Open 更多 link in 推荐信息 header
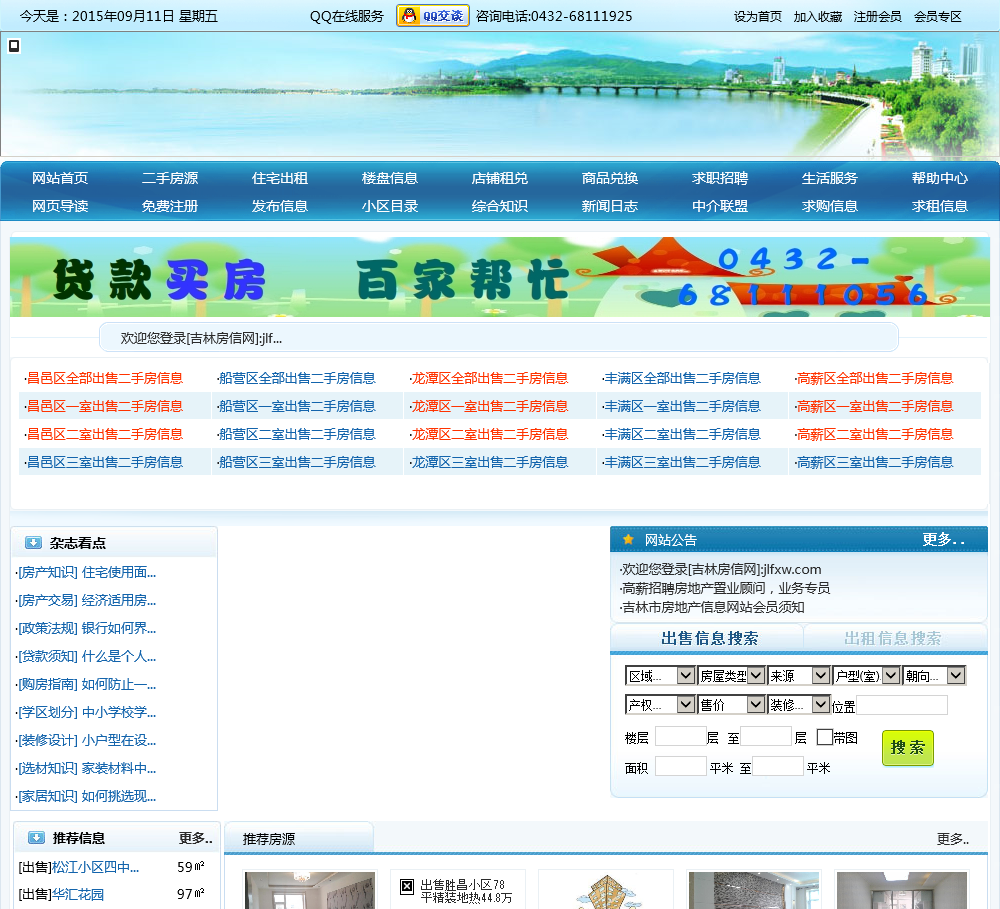Viewport: 1000px width, 909px height. 195,838
